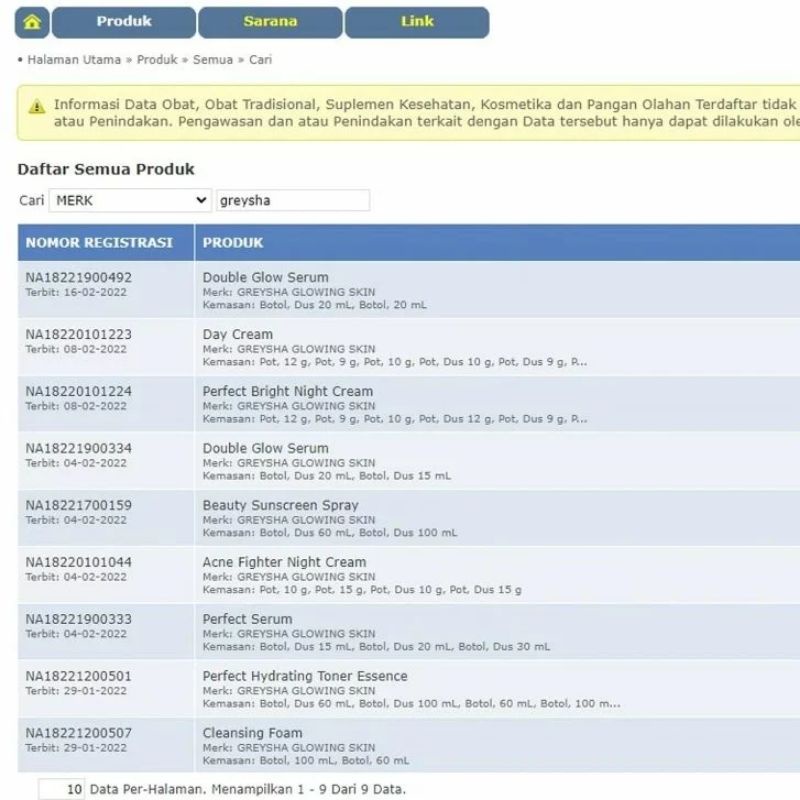Select registration number NA18220101223
This screenshot has height=800, width=800.
[x=79, y=335]
